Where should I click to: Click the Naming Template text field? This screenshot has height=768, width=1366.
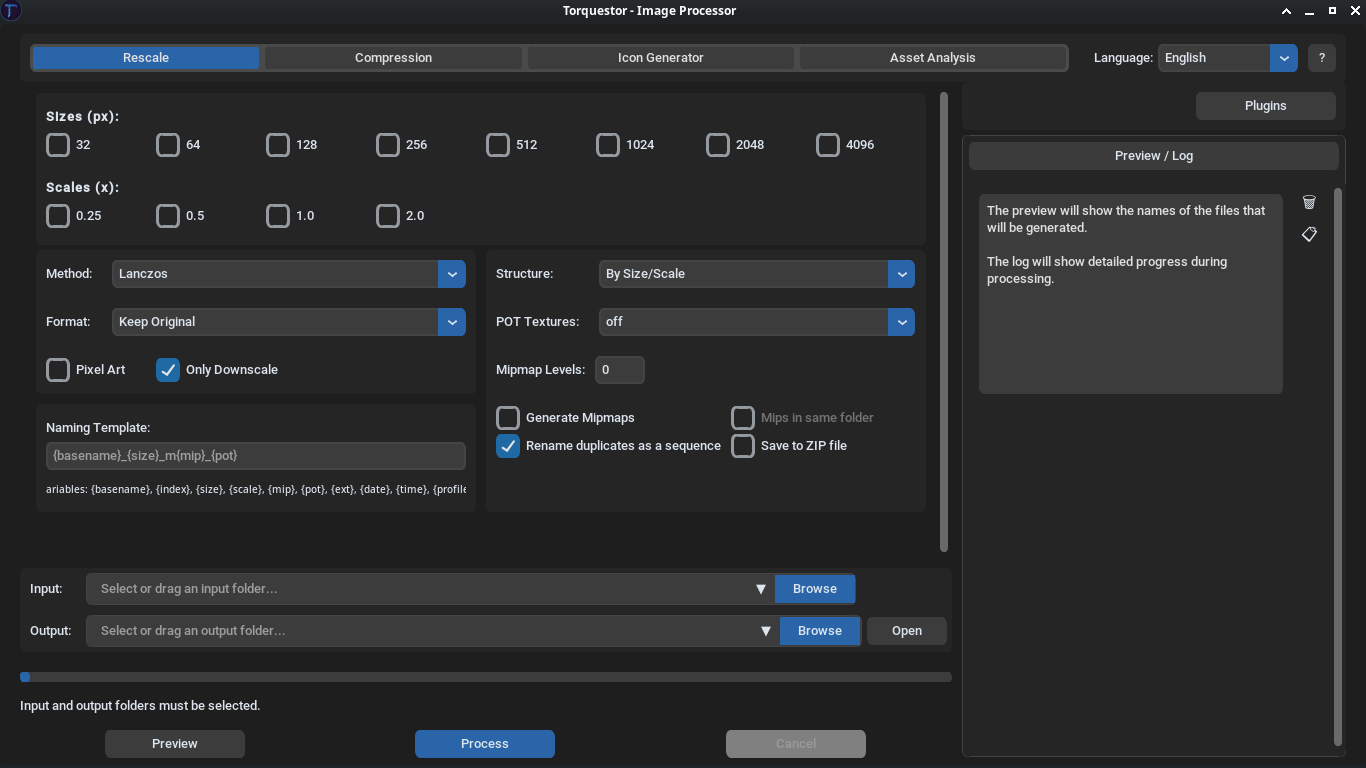coord(255,456)
